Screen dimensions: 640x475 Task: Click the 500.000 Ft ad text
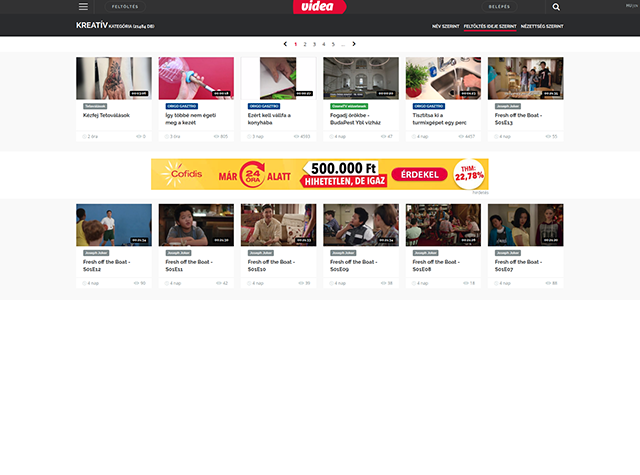pyautogui.click(x=343, y=168)
